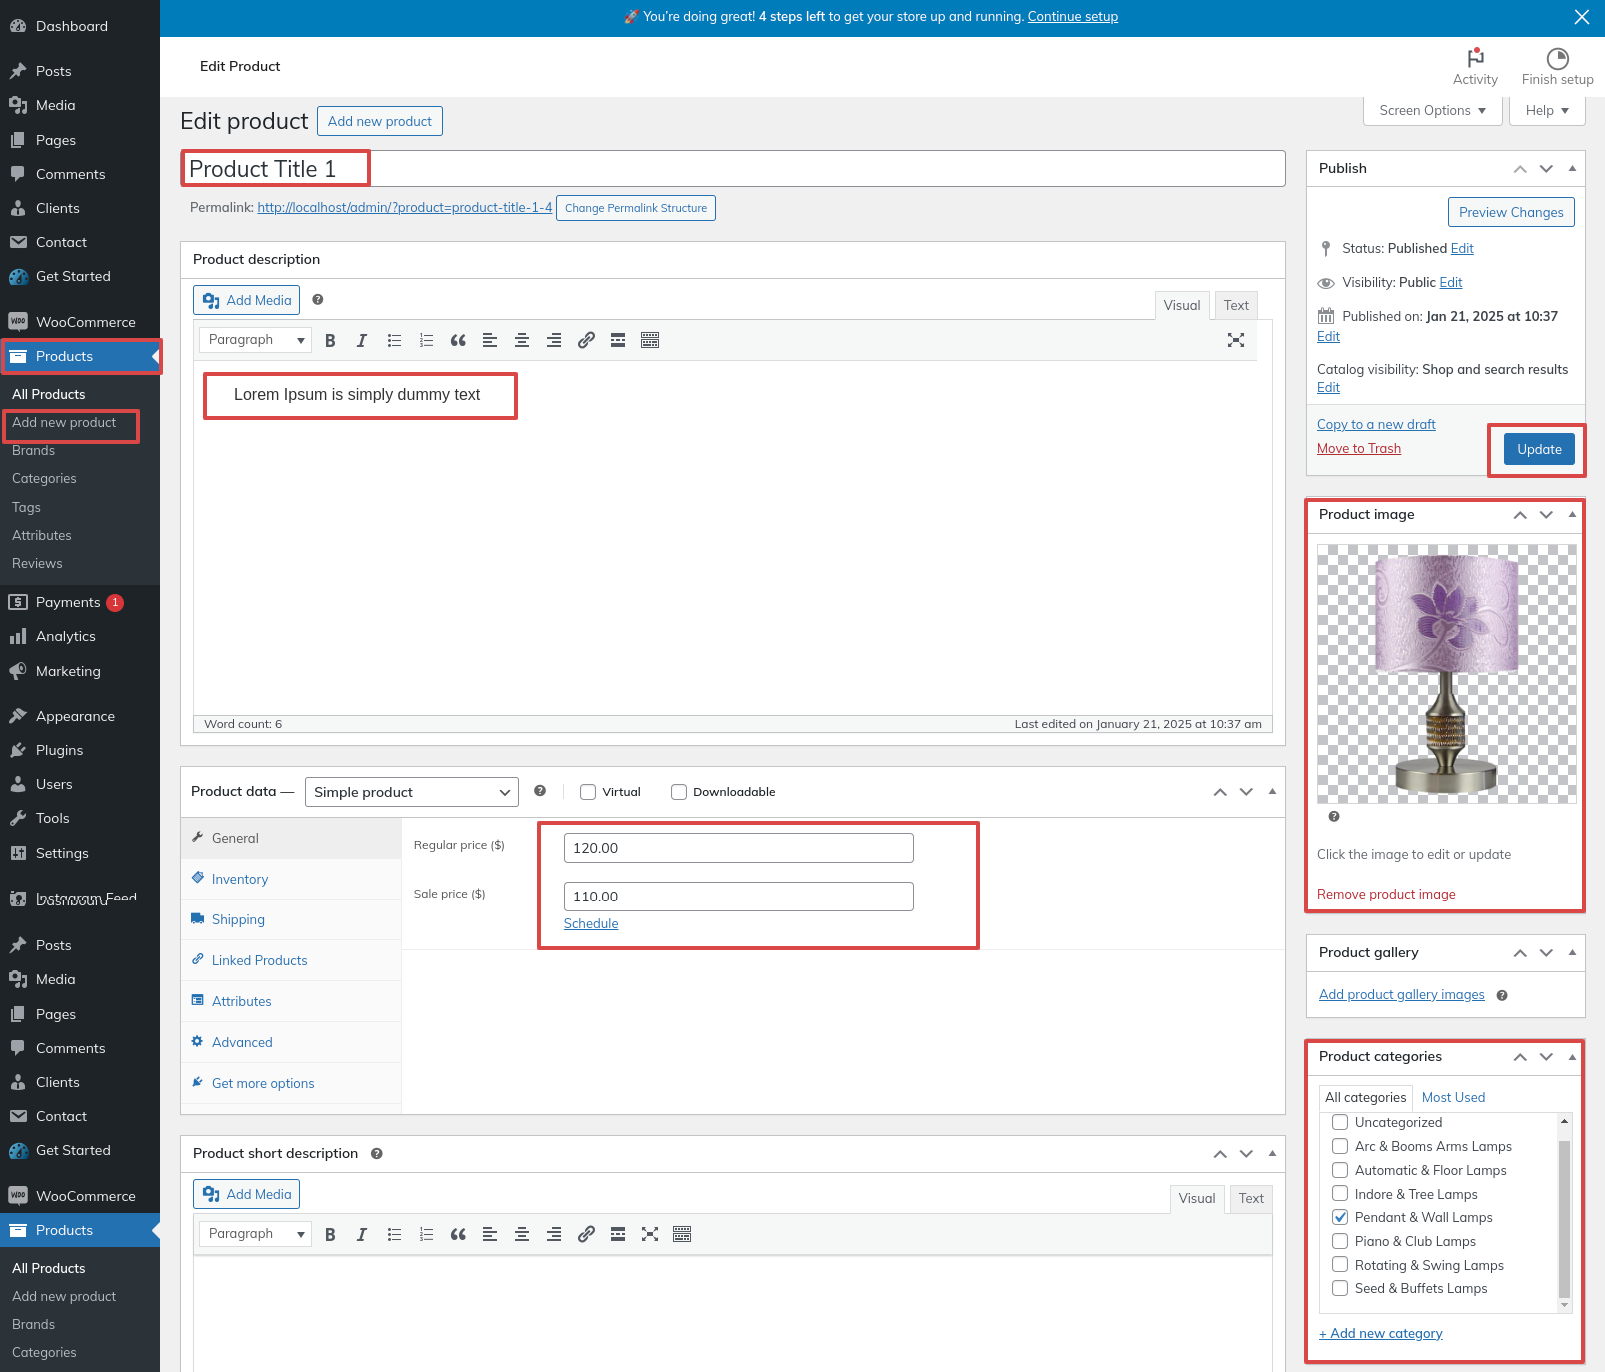Enable the Downloadable checkbox
The image size is (1605, 1372).
click(679, 792)
